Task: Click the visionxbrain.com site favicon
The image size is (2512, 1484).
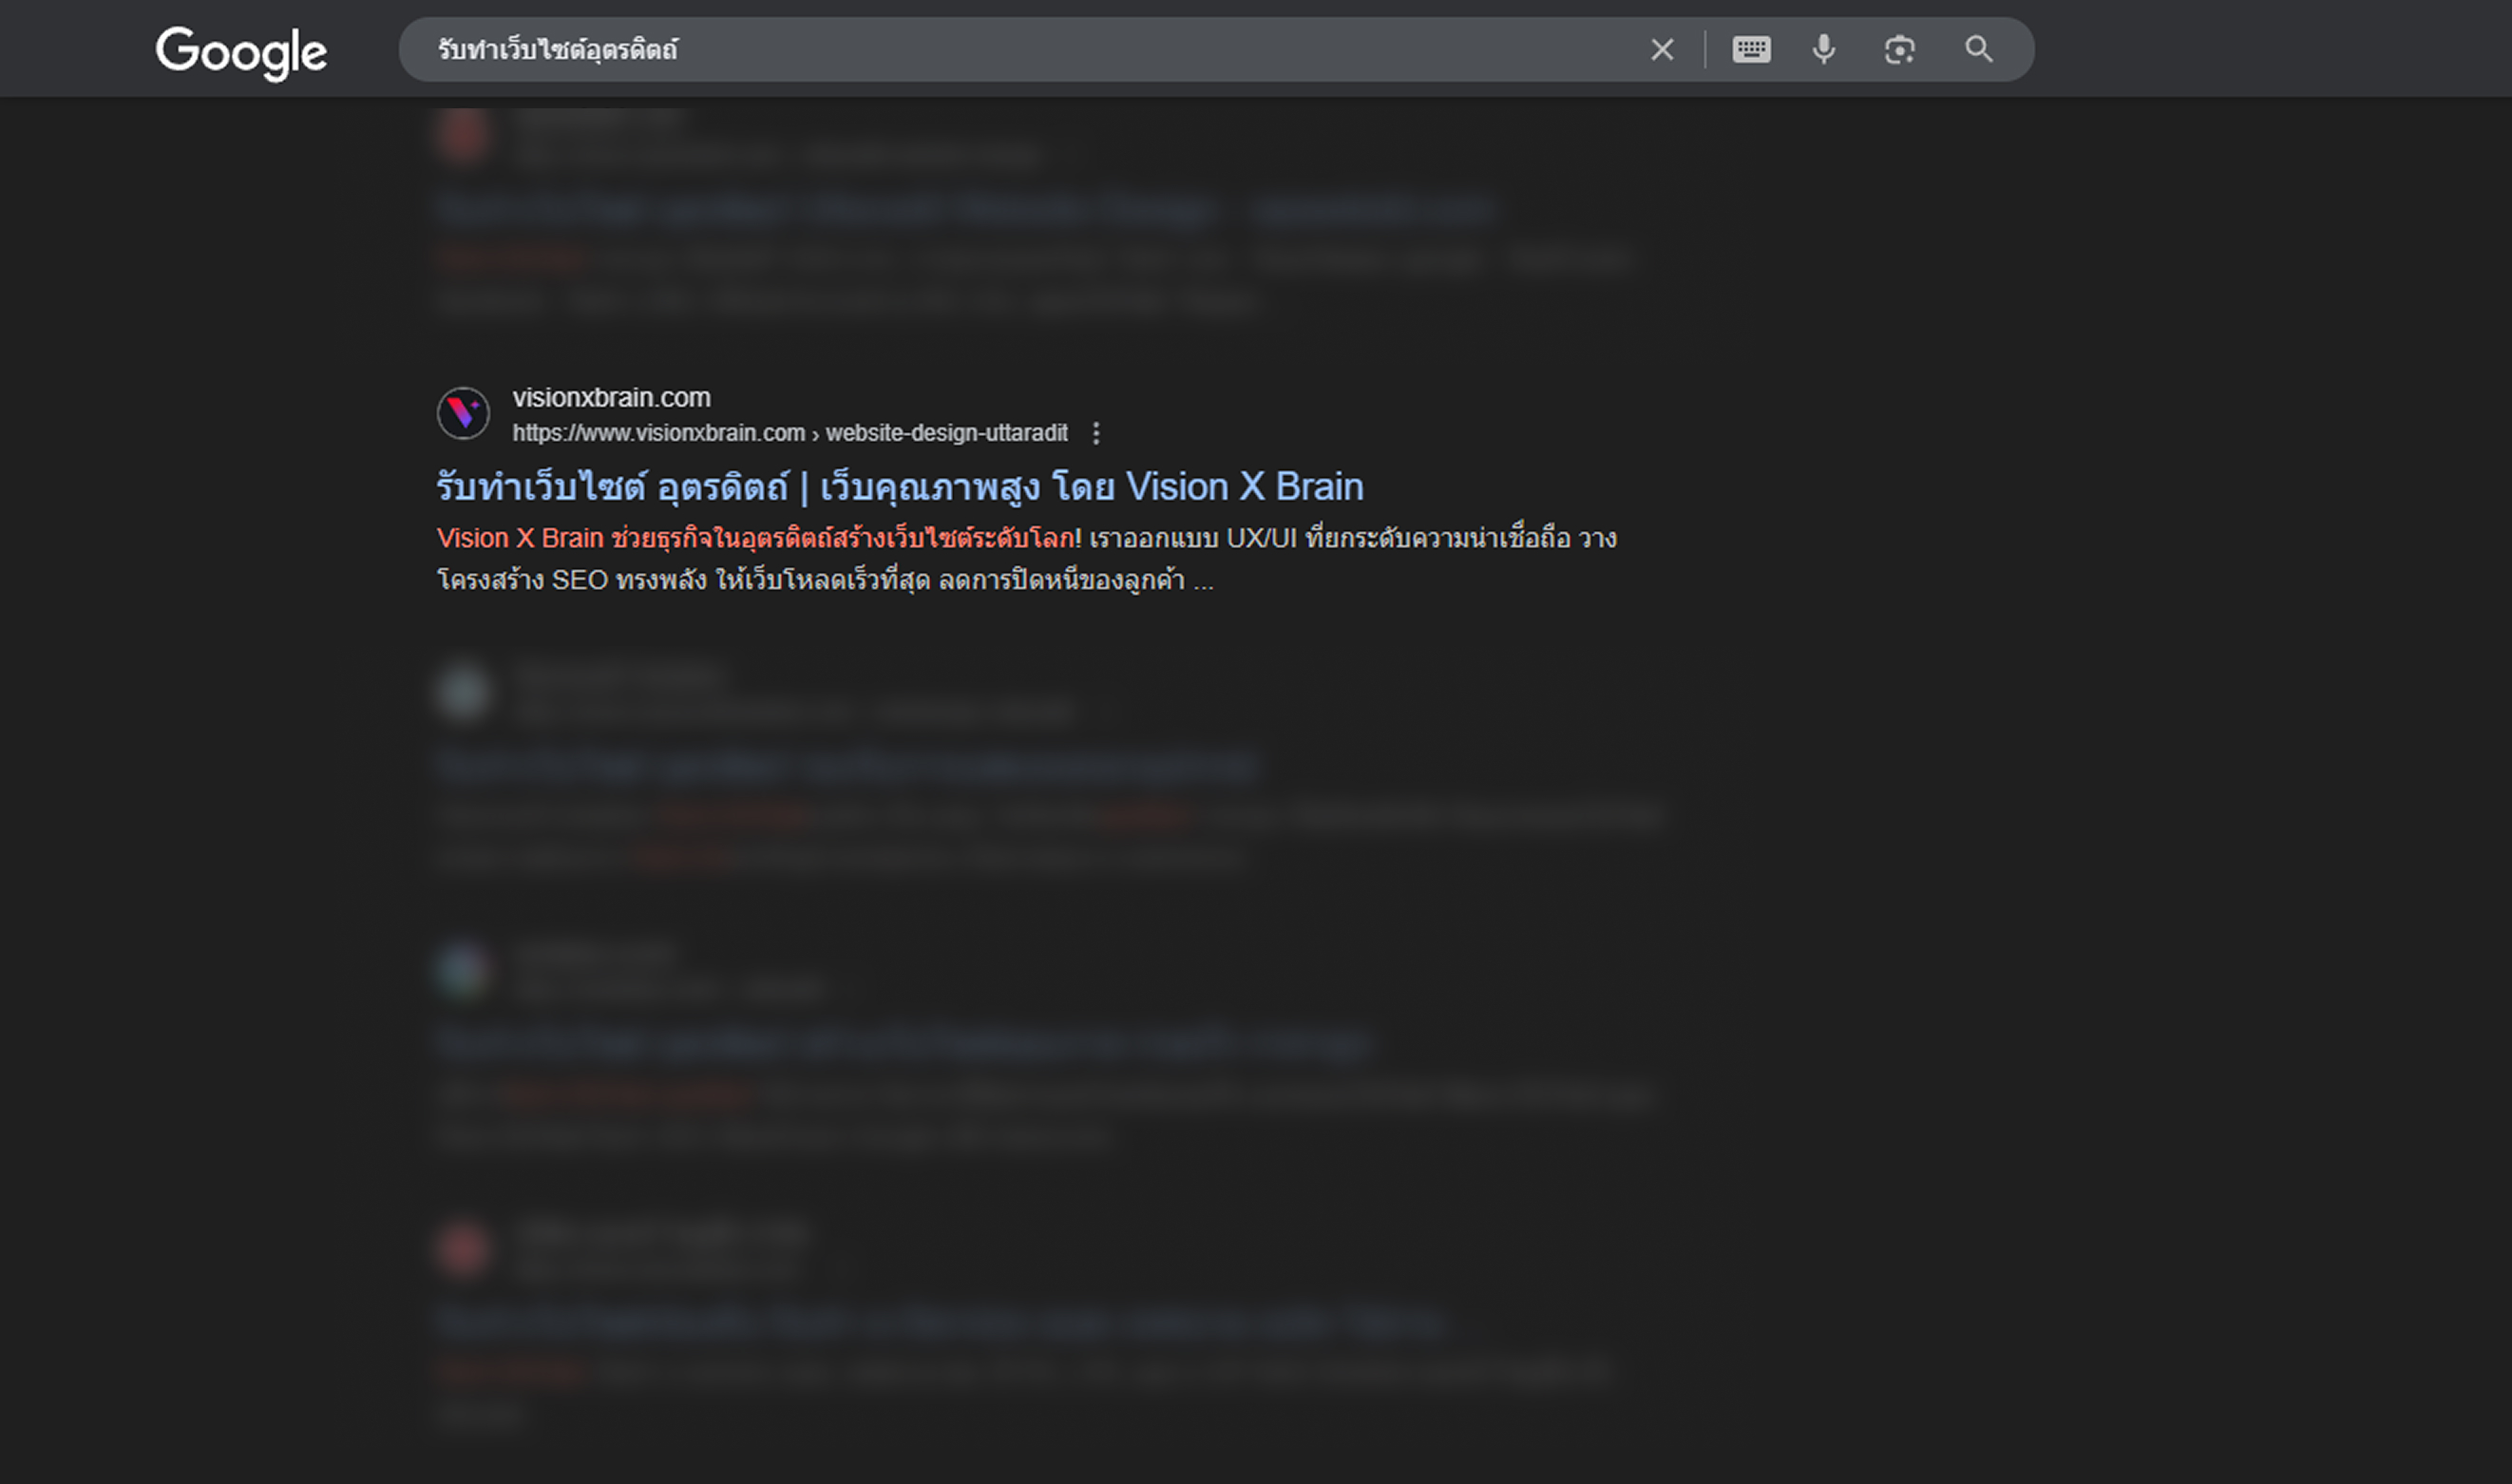Action: tap(463, 413)
